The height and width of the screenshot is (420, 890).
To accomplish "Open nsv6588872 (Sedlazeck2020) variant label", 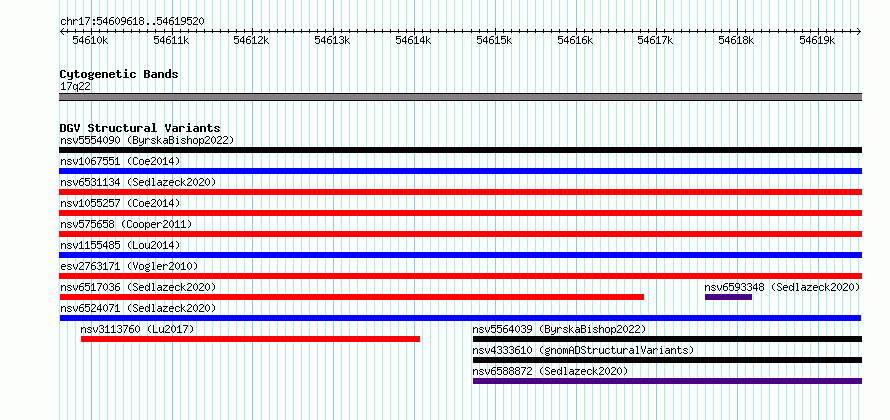I will click(550, 371).
